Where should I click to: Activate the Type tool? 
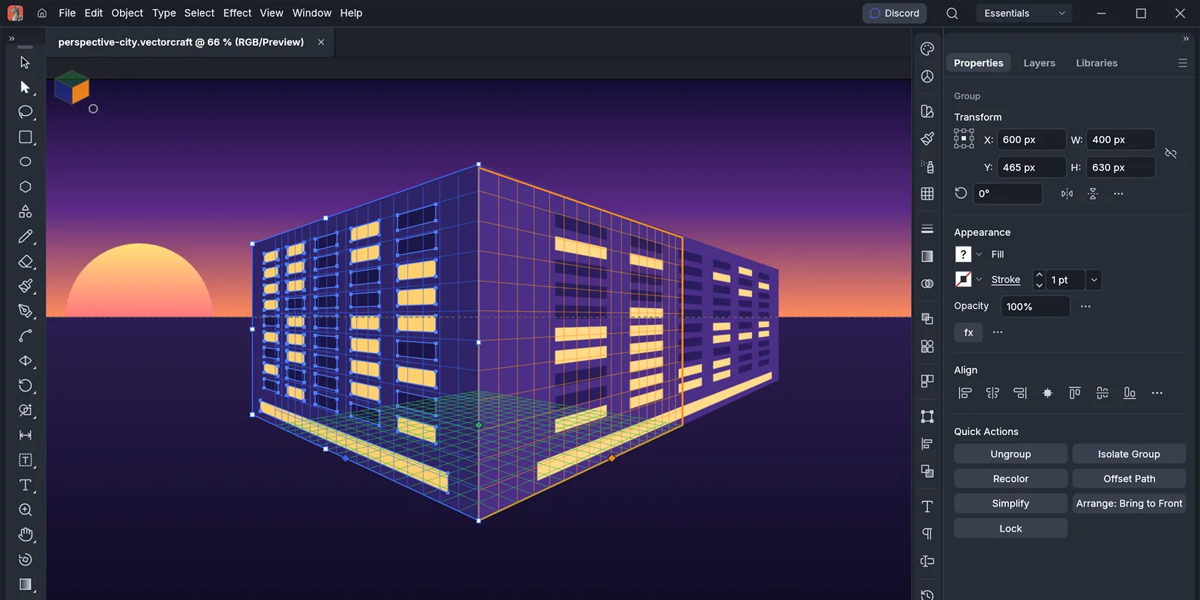tap(26, 485)
